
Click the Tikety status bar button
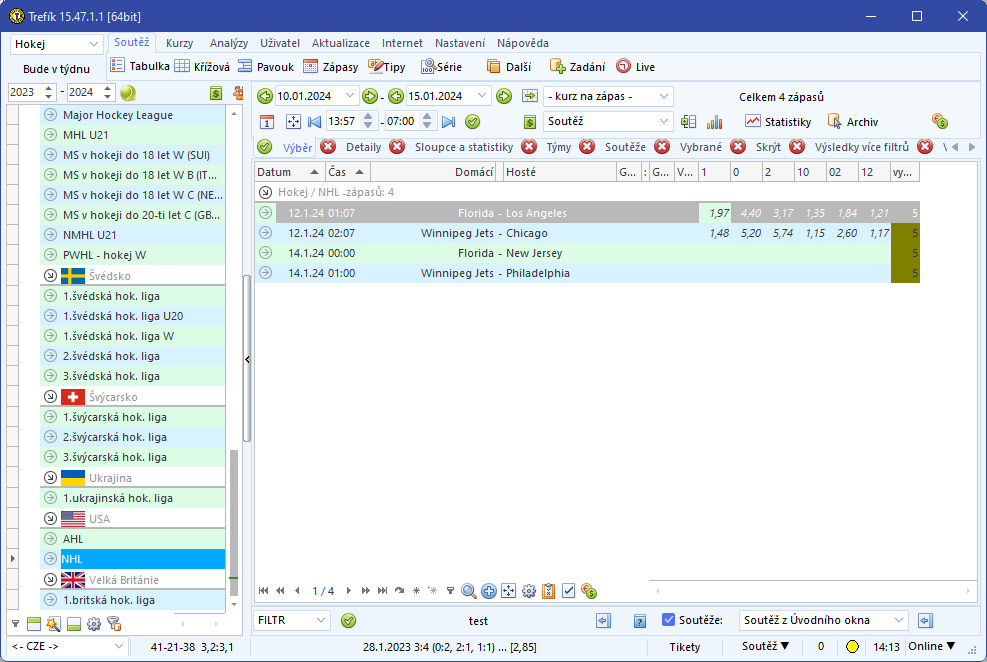point(684,647)
